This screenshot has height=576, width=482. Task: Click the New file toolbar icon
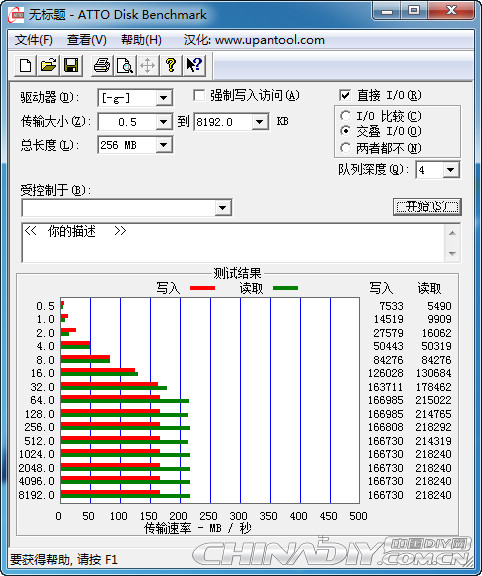pyautogui.click(x=25, y=65)
